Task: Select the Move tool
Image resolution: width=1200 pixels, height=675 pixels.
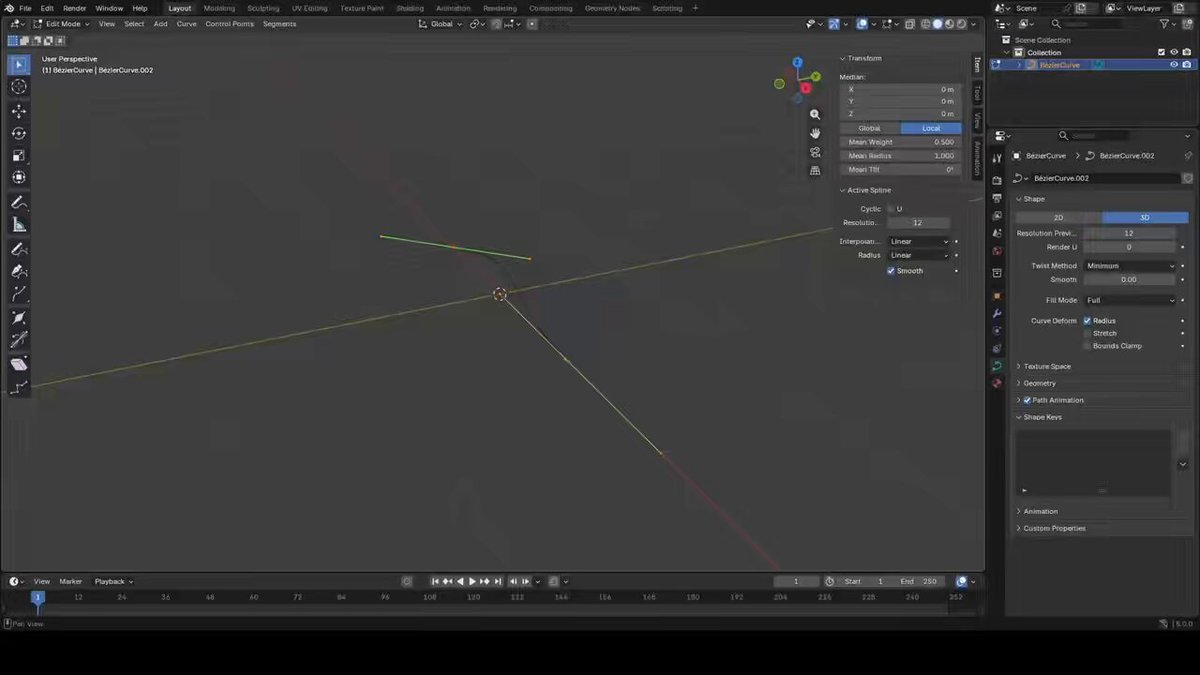Action: 19,111
